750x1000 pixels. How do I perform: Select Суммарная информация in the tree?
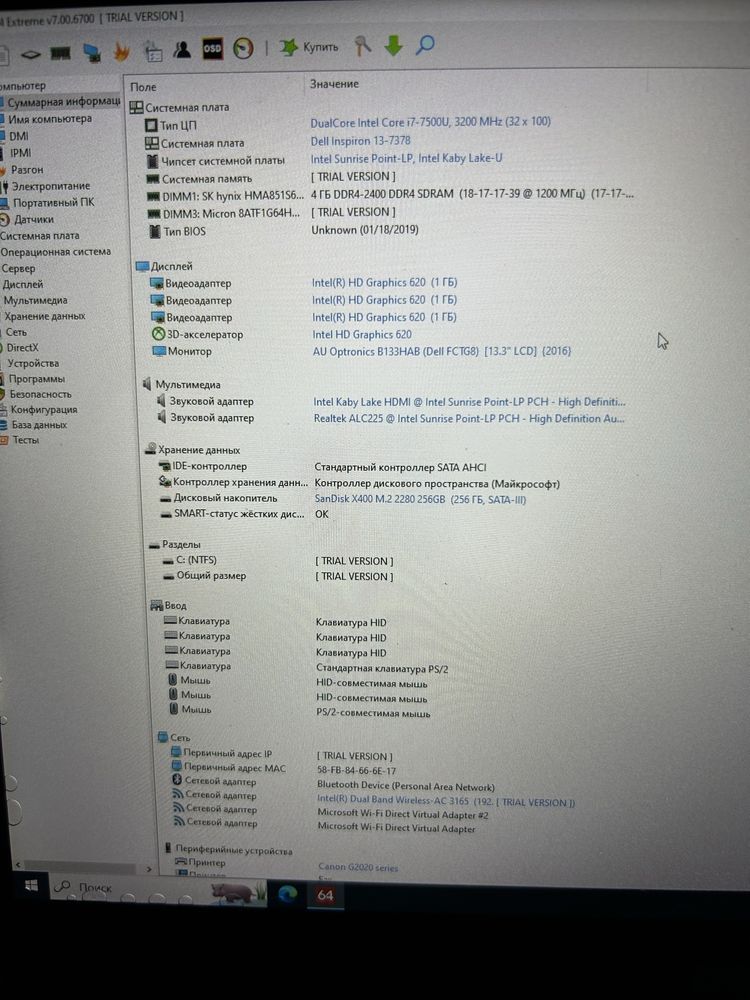64,102
